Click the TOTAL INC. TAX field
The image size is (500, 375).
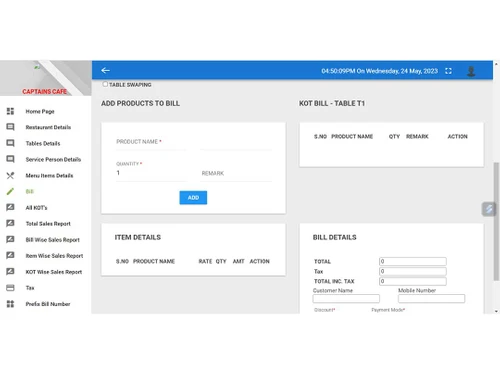coord(413,281)
